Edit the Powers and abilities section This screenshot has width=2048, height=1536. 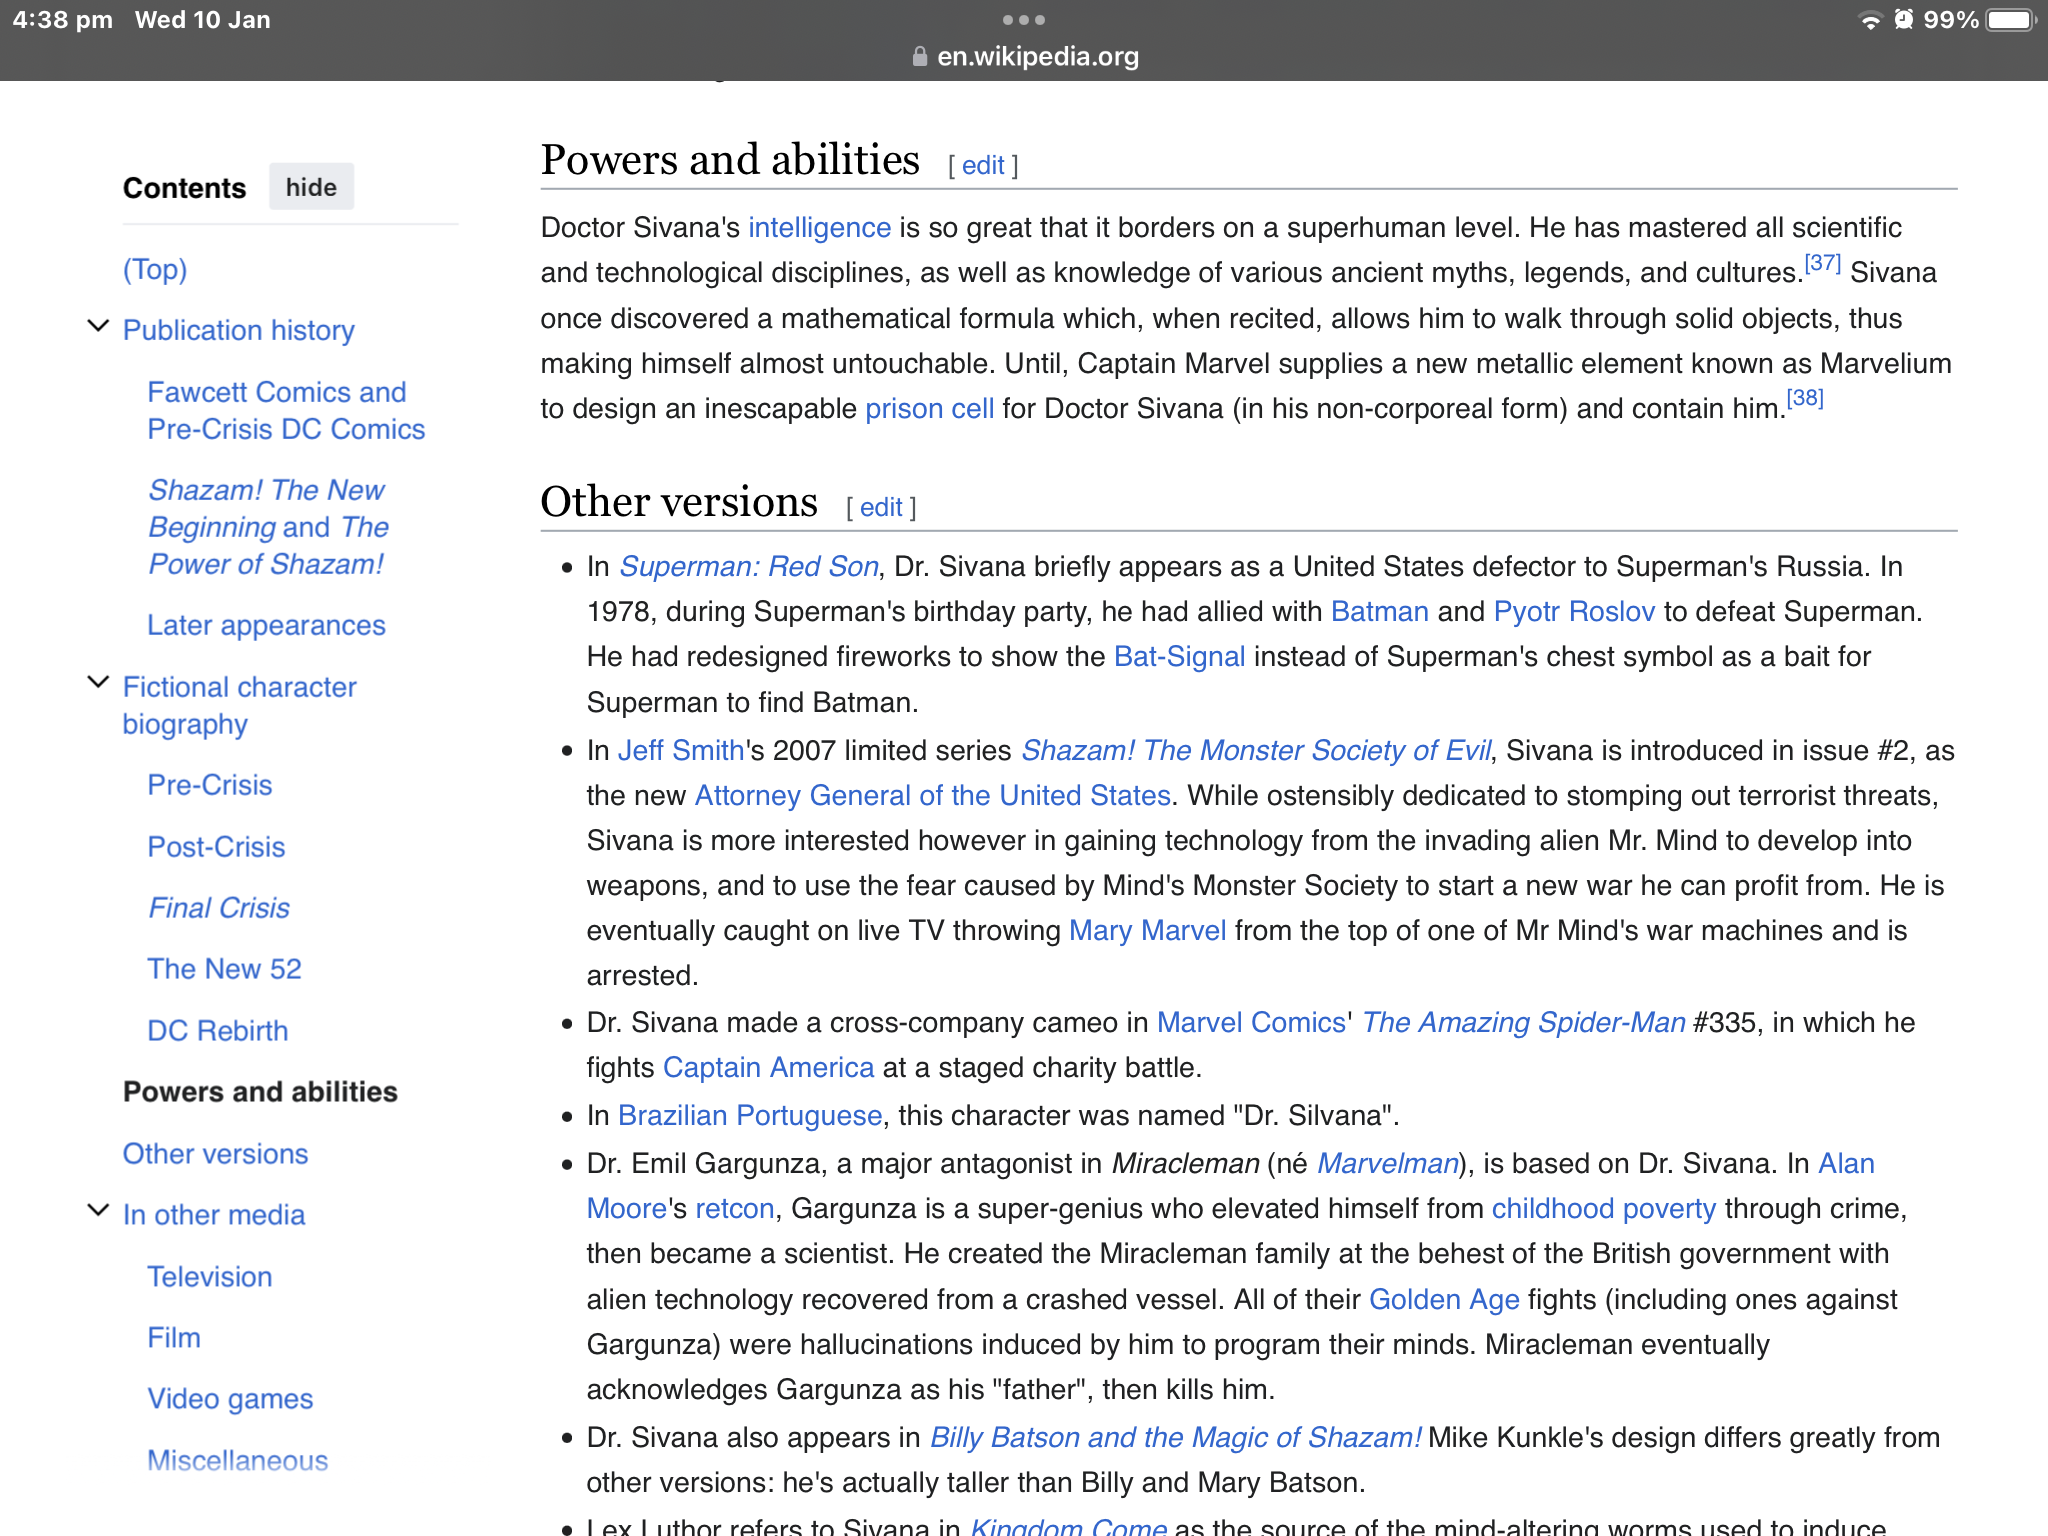click(982, 165)
